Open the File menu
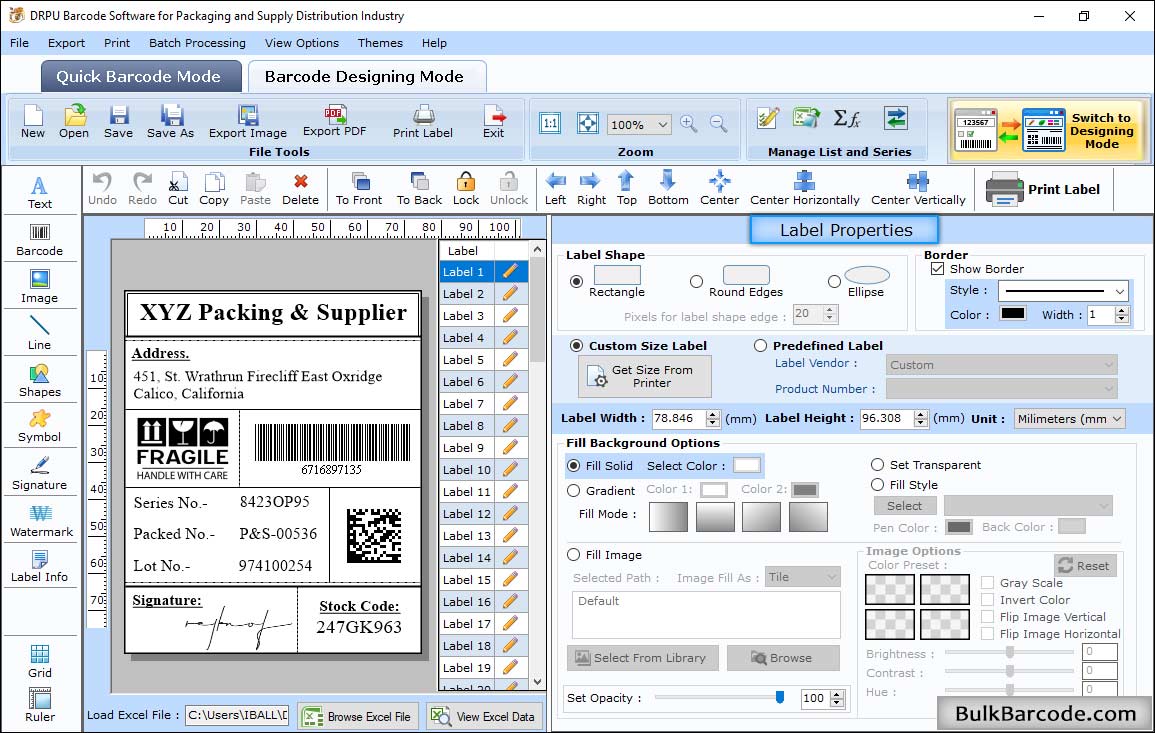This screenshot has height=733, width=1155. click(20, 43)
